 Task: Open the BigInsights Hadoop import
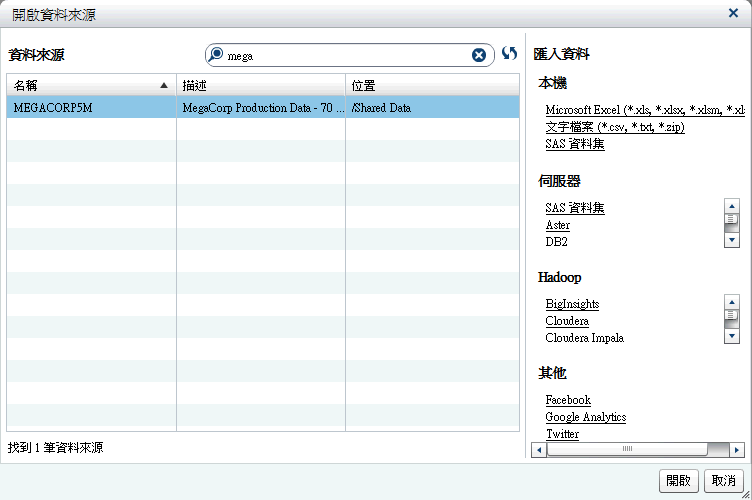pyautogui.click(x=572, y=304)
